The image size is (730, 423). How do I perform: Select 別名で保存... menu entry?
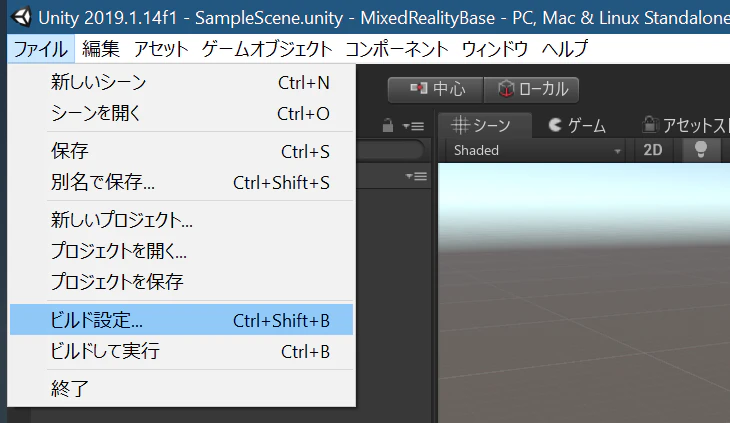pyautogui.click(x=182, y=182)
